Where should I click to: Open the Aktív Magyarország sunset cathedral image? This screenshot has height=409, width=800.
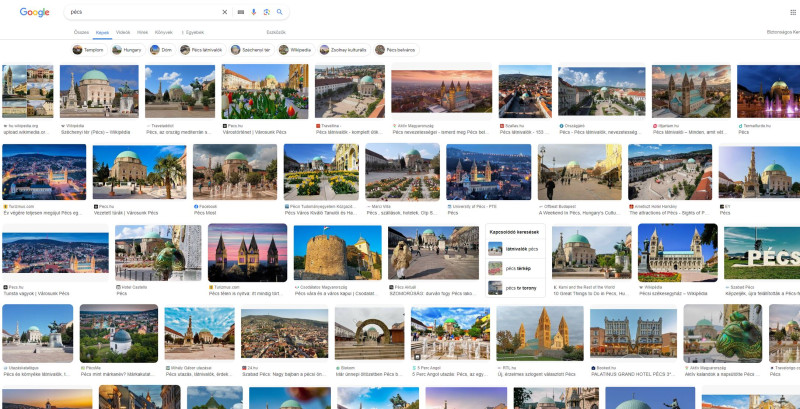click(x=441, y=91)
